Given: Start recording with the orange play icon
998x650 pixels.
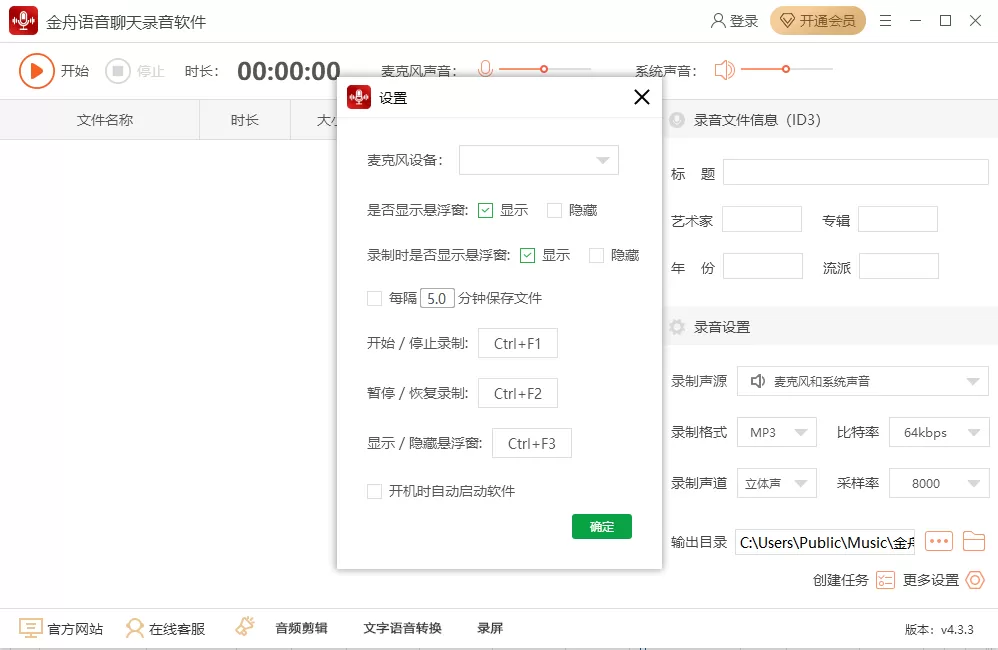Looking at the screenshot, I should click(x=36, y=71).
